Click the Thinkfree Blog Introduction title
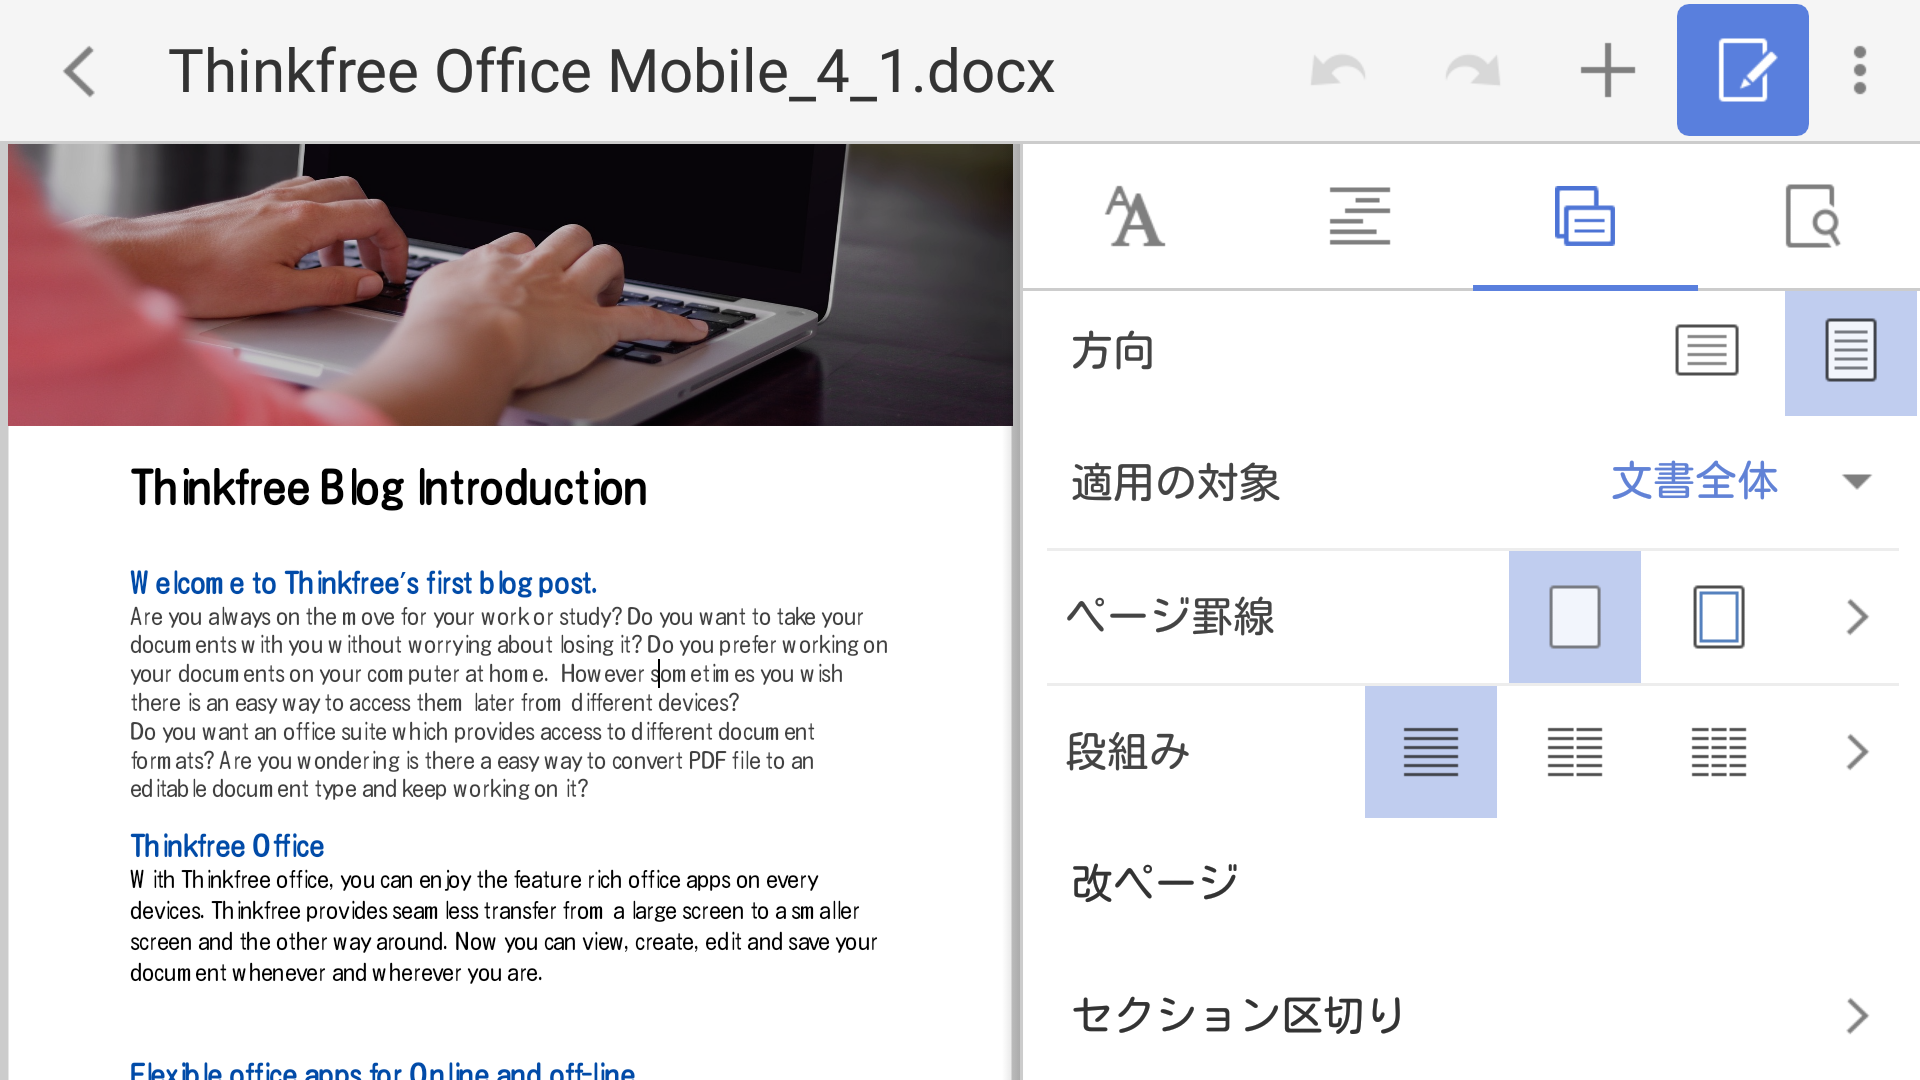Screen dimensions: 1920x1080 pos(389,489)
